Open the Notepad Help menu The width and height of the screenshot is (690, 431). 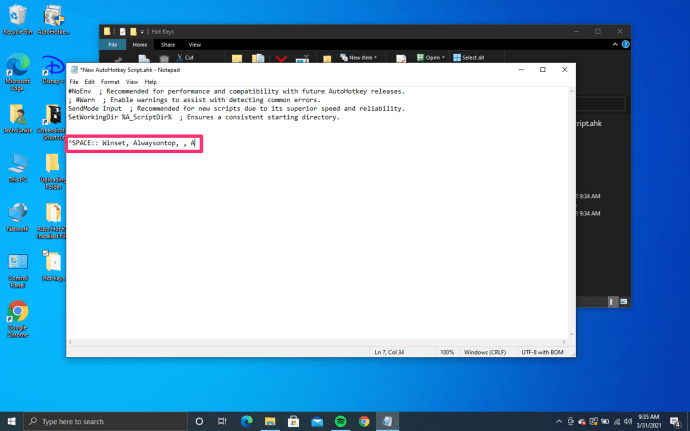150,82
